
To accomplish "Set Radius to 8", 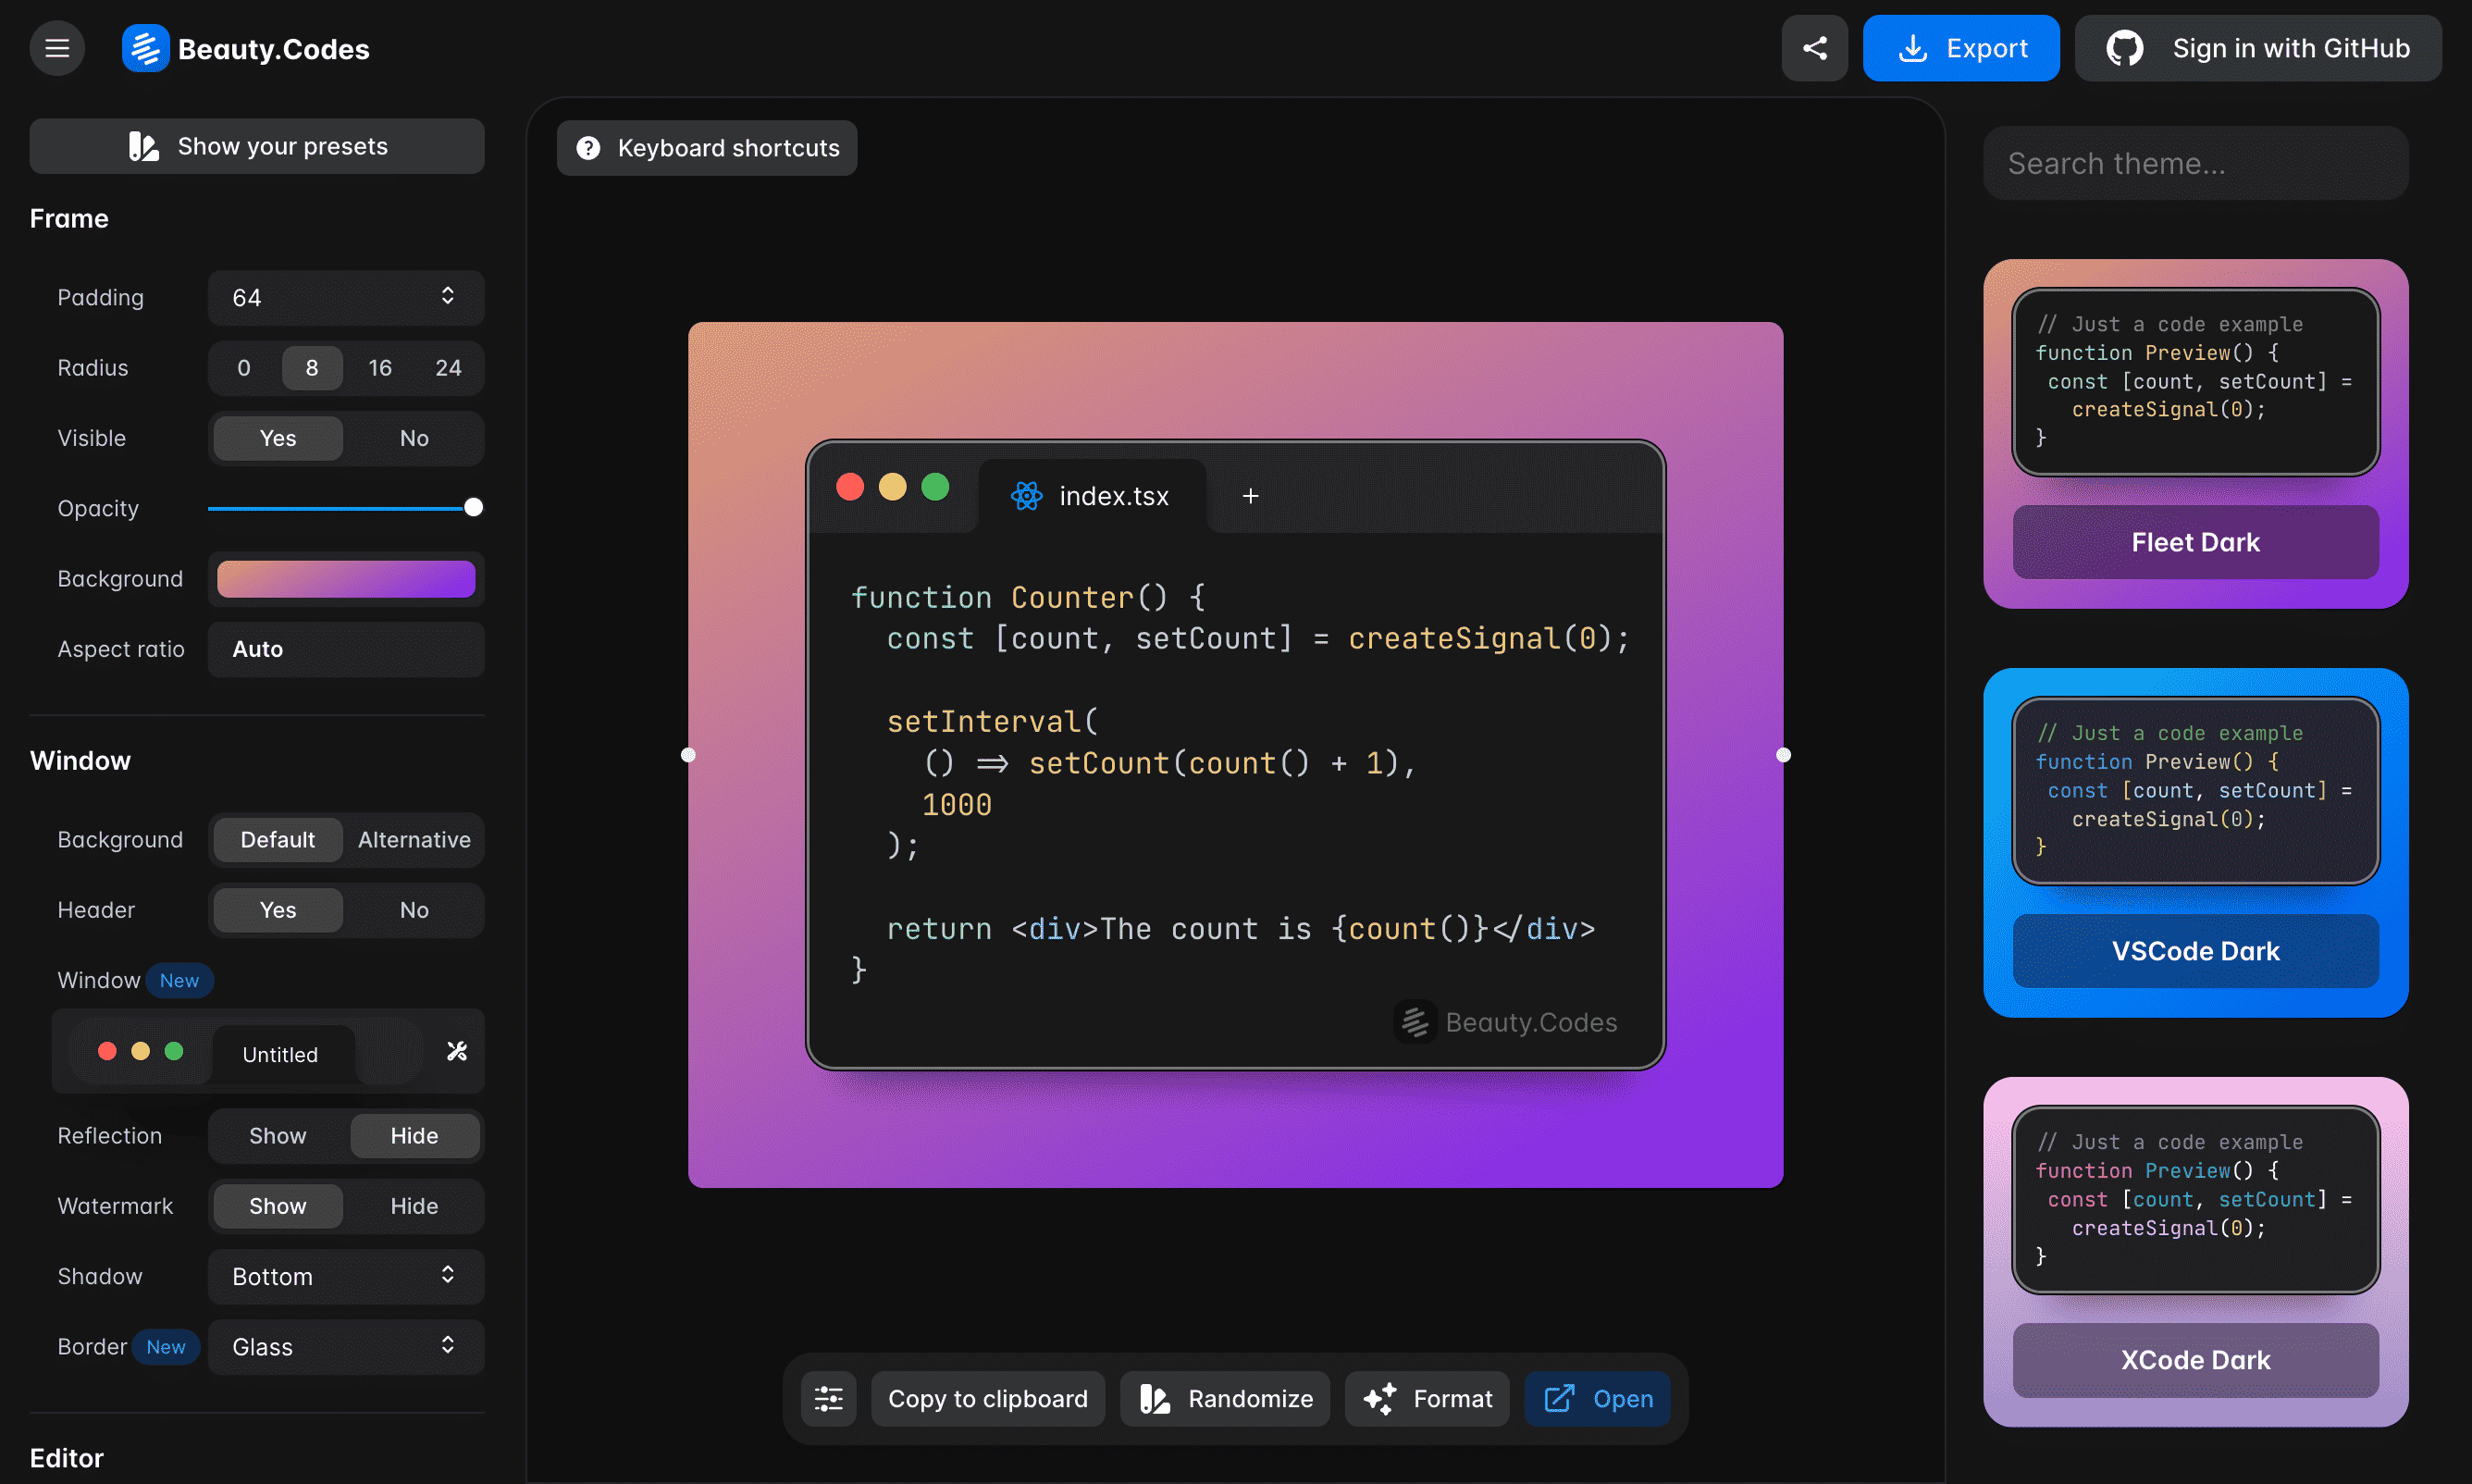I will 312,368.
